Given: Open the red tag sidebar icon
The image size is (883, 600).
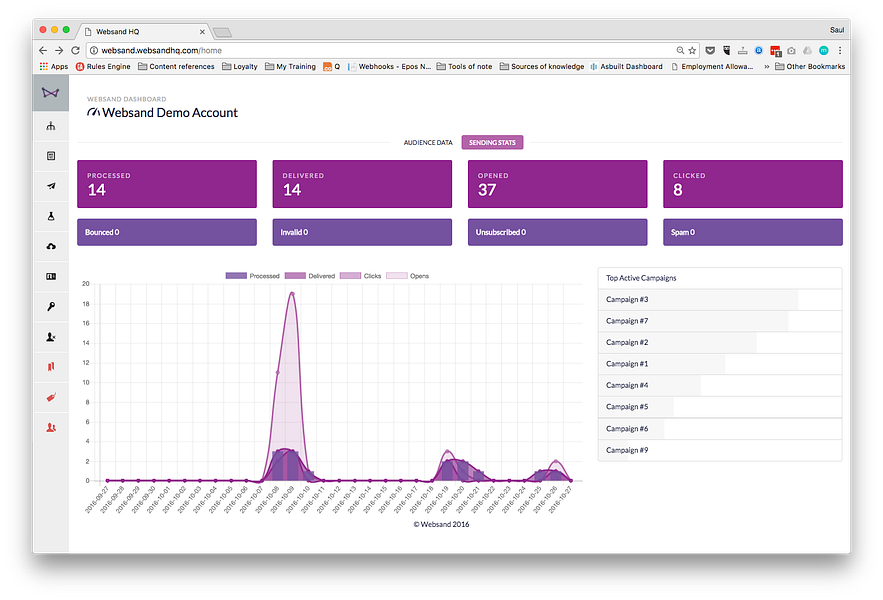Looking at the screenshot, I should point(51,397).
